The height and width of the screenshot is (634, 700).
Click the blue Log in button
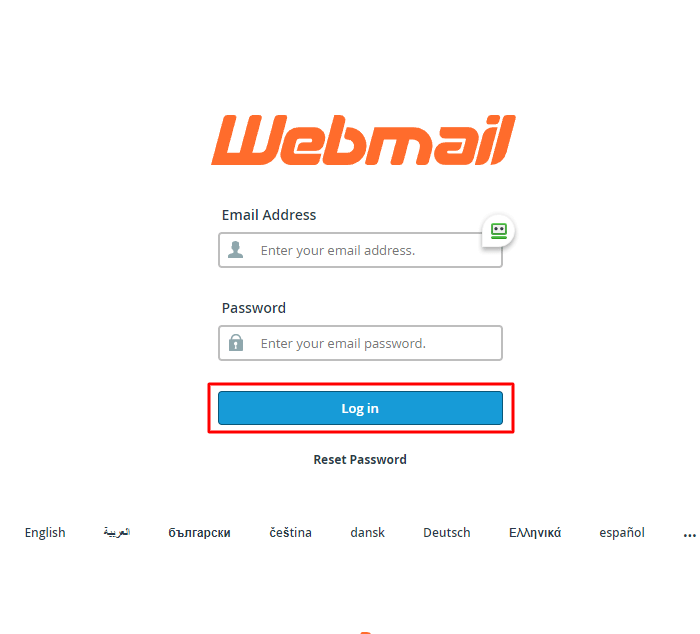point(360,408)
